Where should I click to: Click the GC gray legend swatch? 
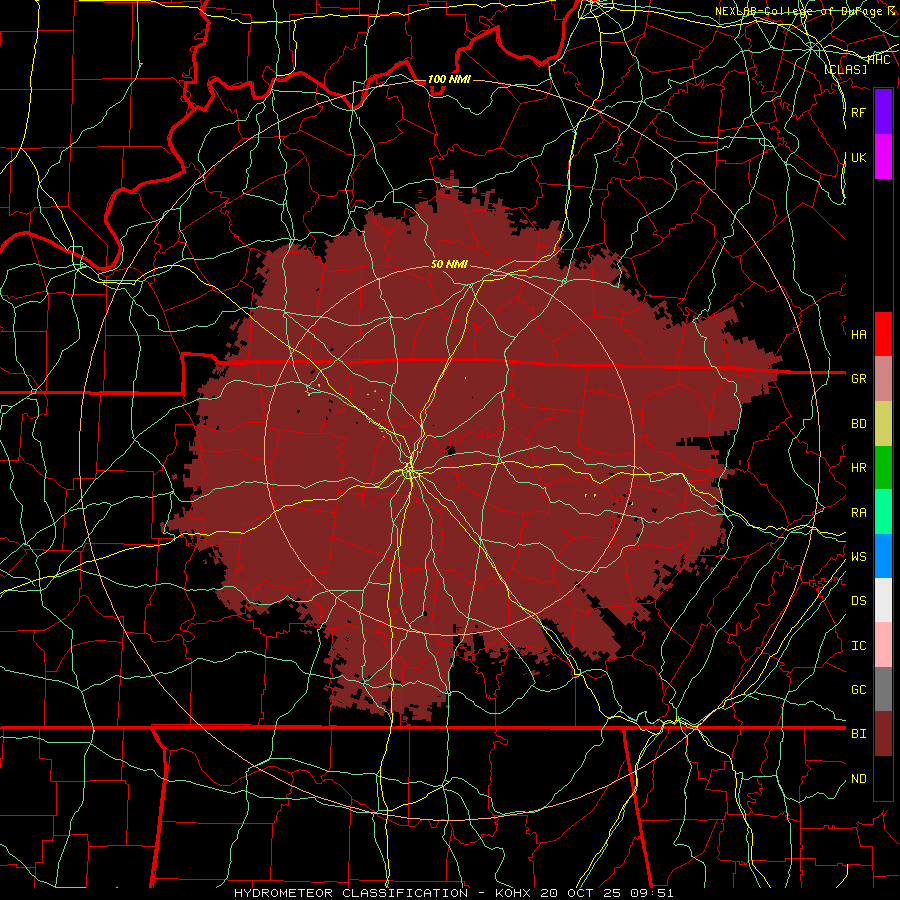point(883,689)
